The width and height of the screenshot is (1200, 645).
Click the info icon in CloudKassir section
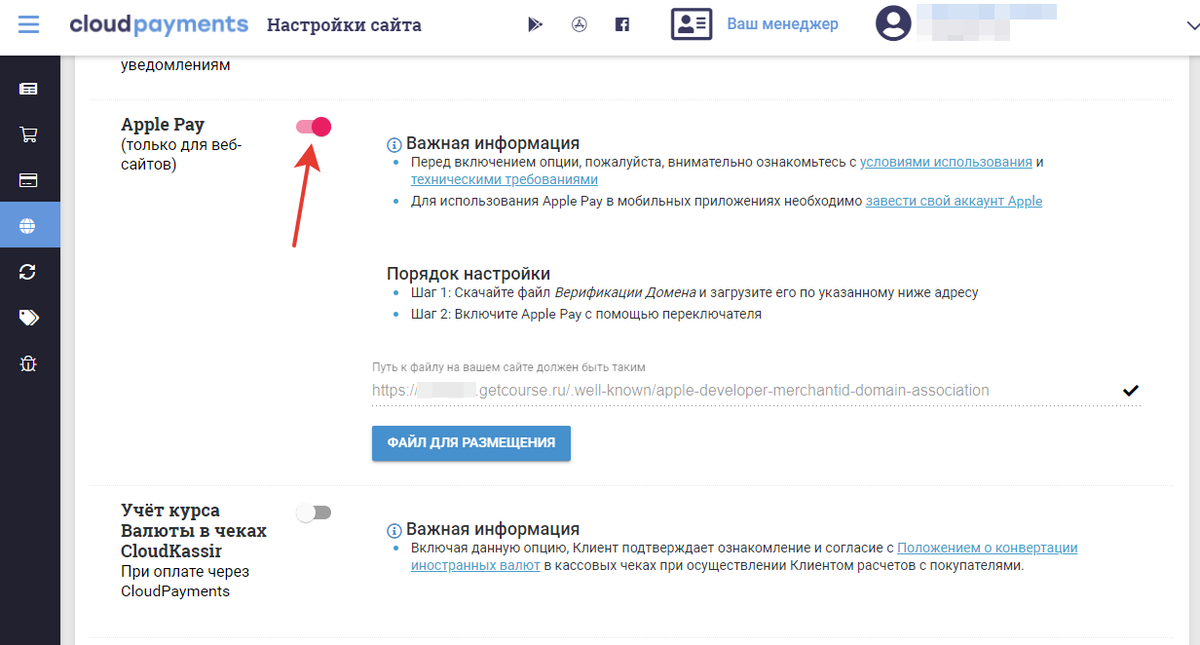(394, 530)
